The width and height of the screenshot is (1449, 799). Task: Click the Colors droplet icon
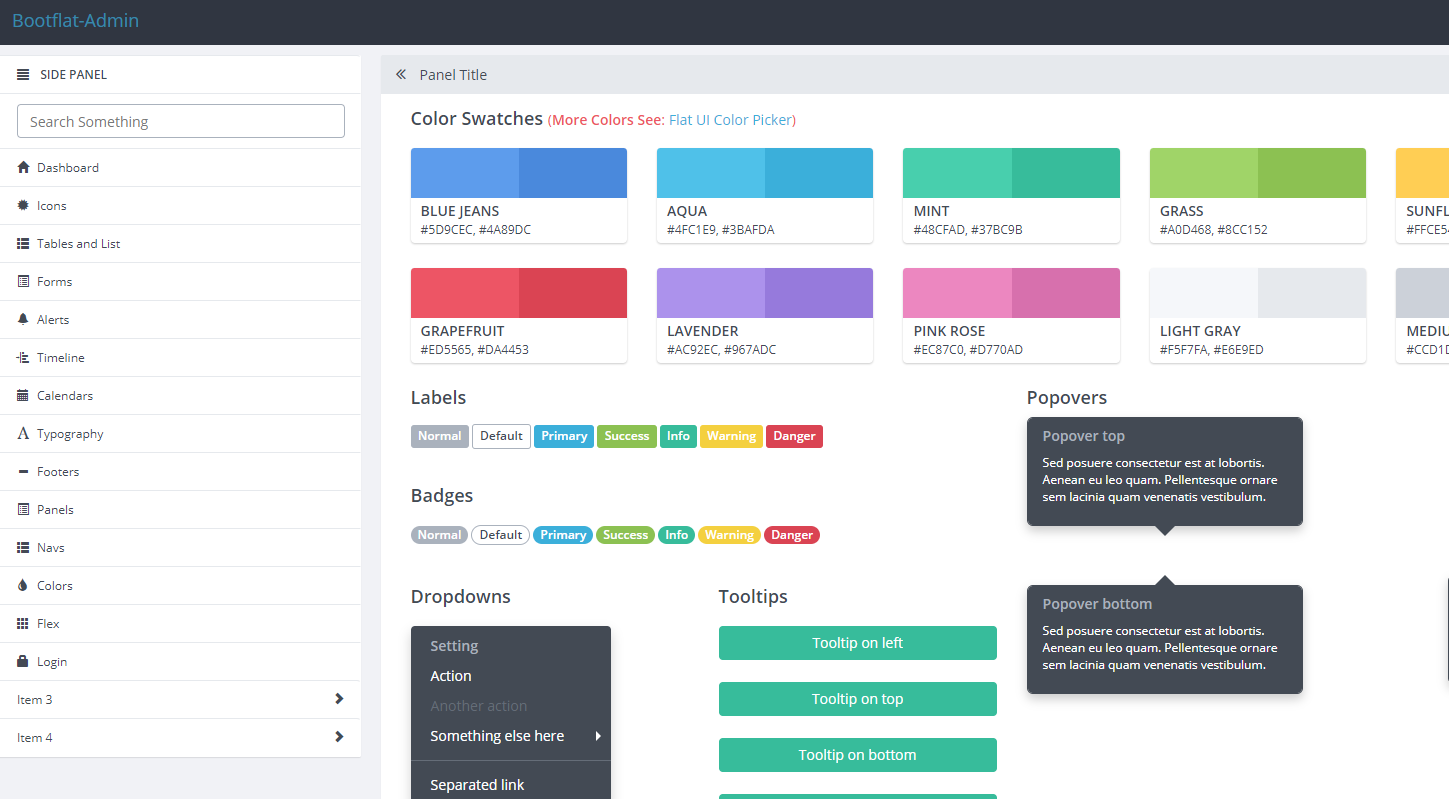[x=24, y=586]
